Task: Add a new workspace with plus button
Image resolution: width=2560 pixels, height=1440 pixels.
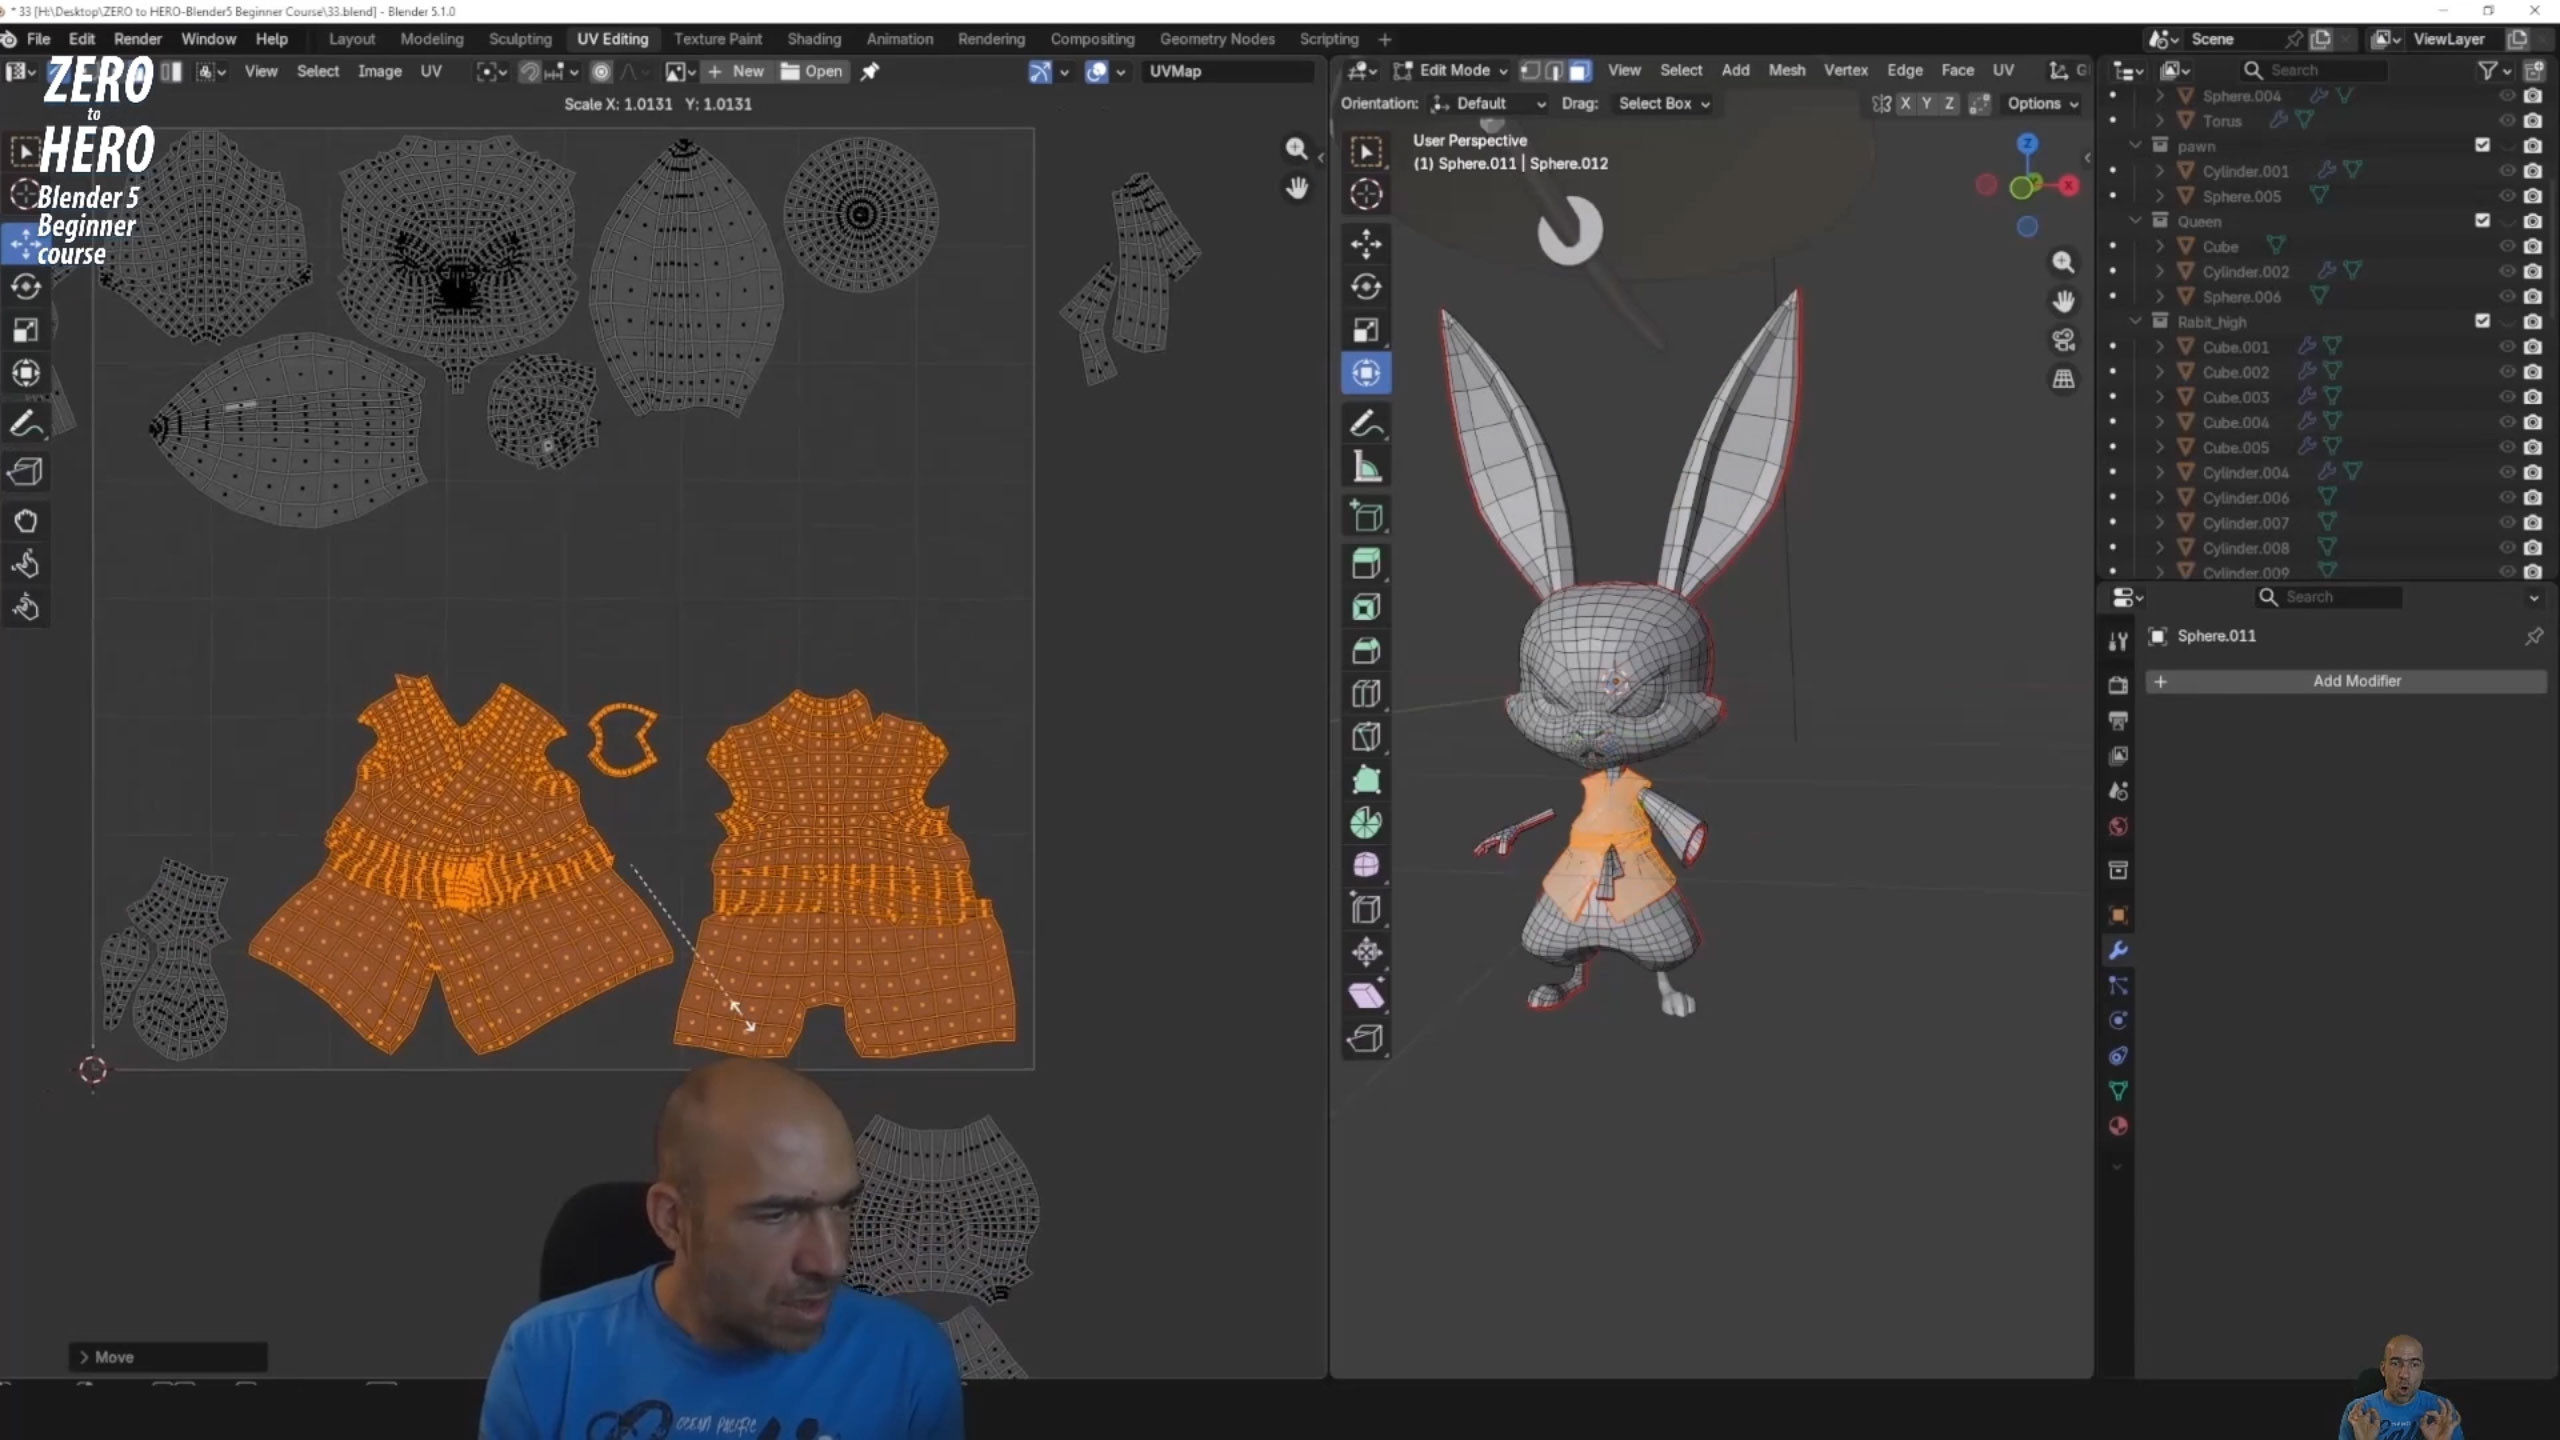Action: (x=1384, y=39)
